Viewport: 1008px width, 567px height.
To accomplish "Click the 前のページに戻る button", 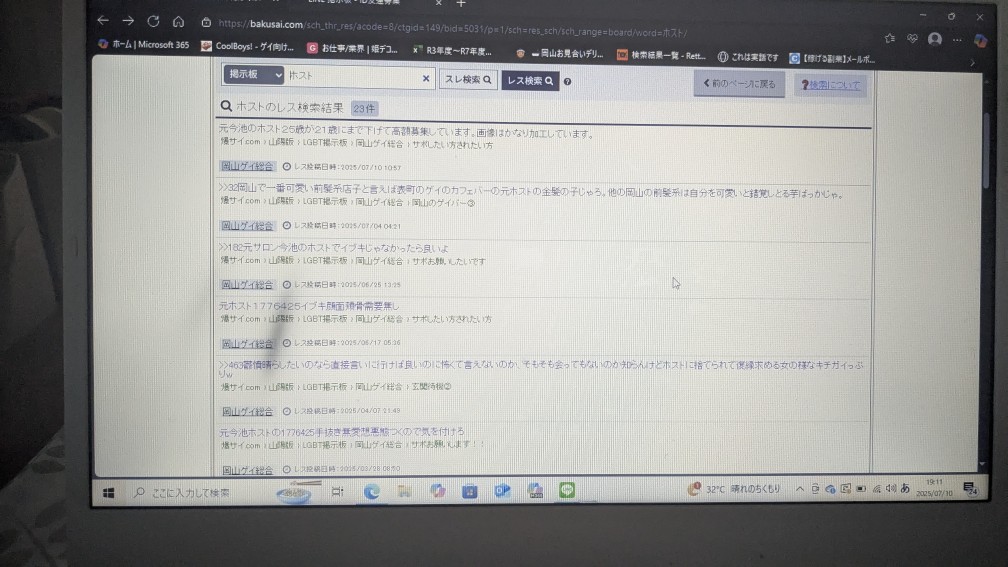I will [739, 84].
